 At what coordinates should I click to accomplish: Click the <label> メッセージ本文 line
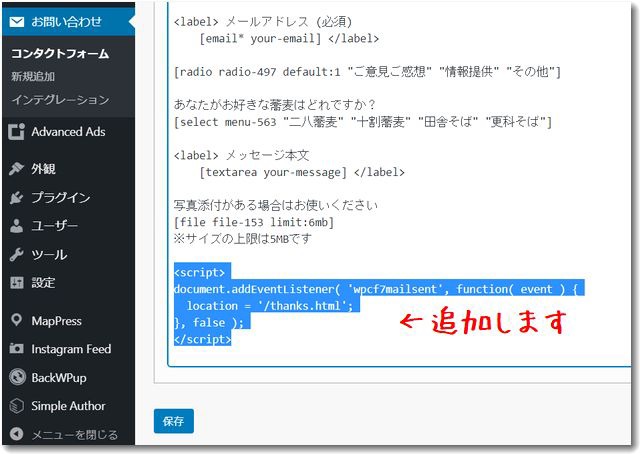tap(241, 155)
